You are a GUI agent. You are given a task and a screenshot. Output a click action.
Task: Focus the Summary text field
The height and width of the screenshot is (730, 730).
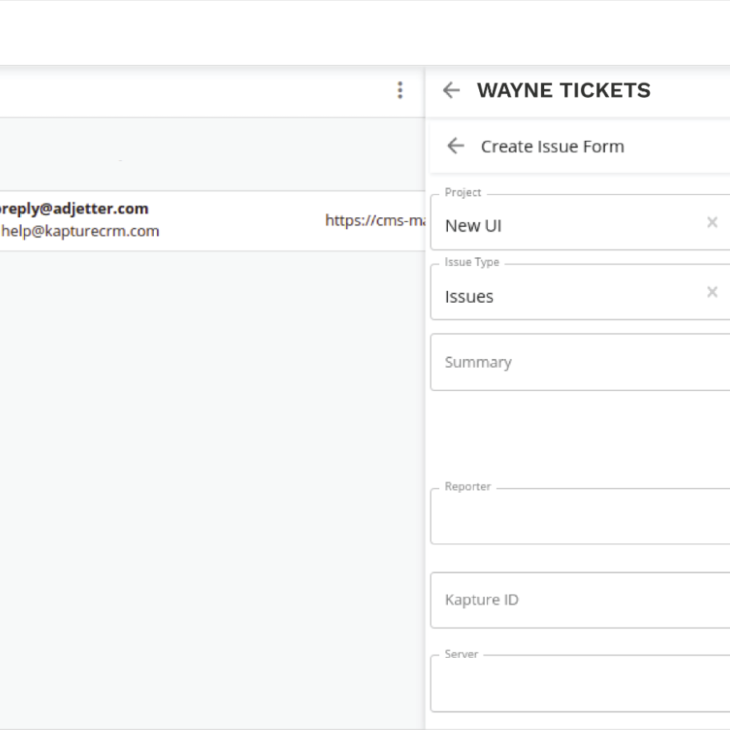(580, 362)
